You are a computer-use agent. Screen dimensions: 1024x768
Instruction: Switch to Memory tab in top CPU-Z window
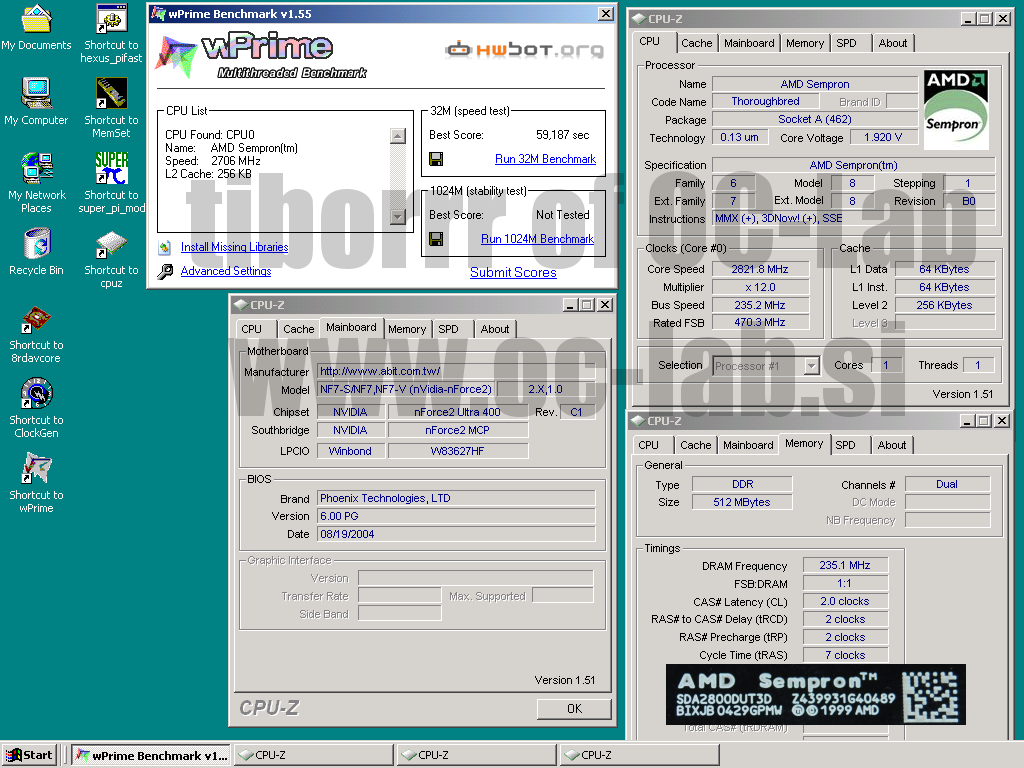tap(805, 43)
